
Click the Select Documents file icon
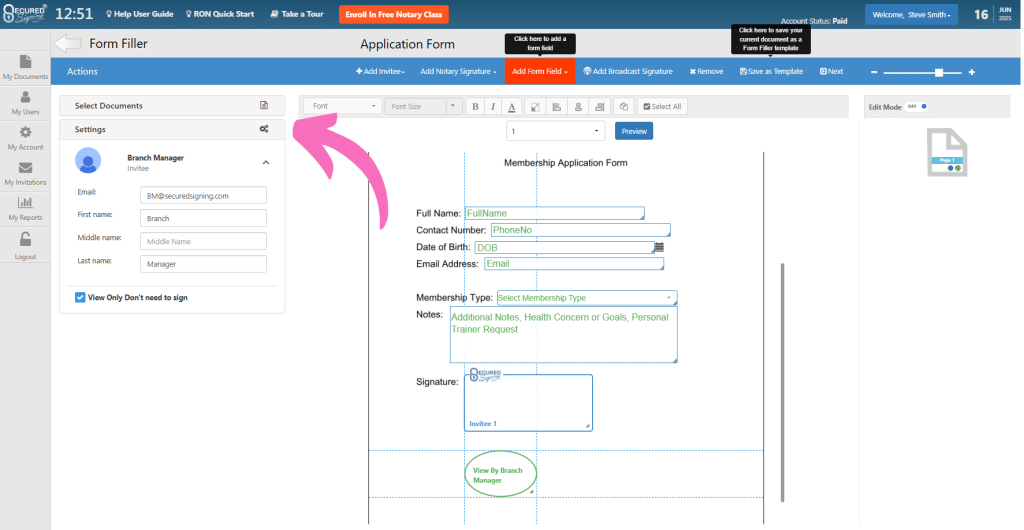[x=264, y=105]
